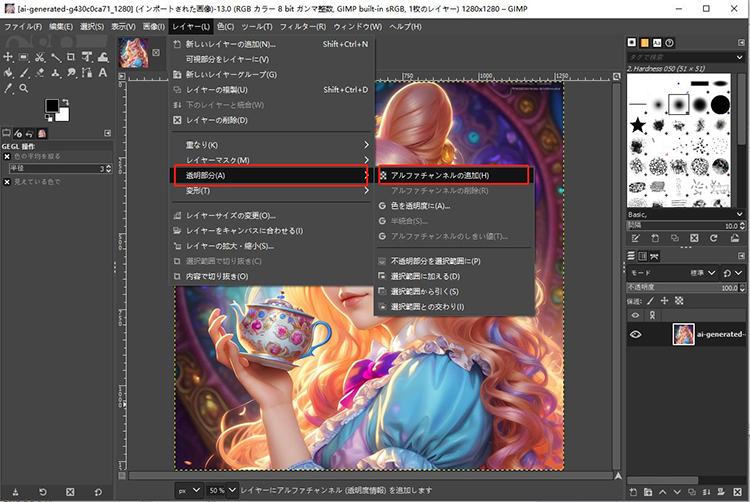Open the Tool Options tab
Screen dimensions: 750x502
[6, 133]
